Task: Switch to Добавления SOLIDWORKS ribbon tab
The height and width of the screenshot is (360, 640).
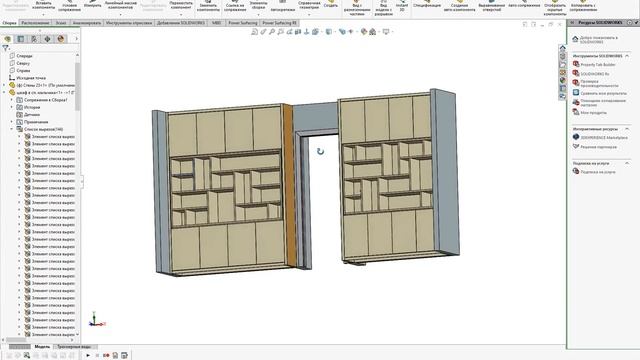Action: tap(181, 23)
